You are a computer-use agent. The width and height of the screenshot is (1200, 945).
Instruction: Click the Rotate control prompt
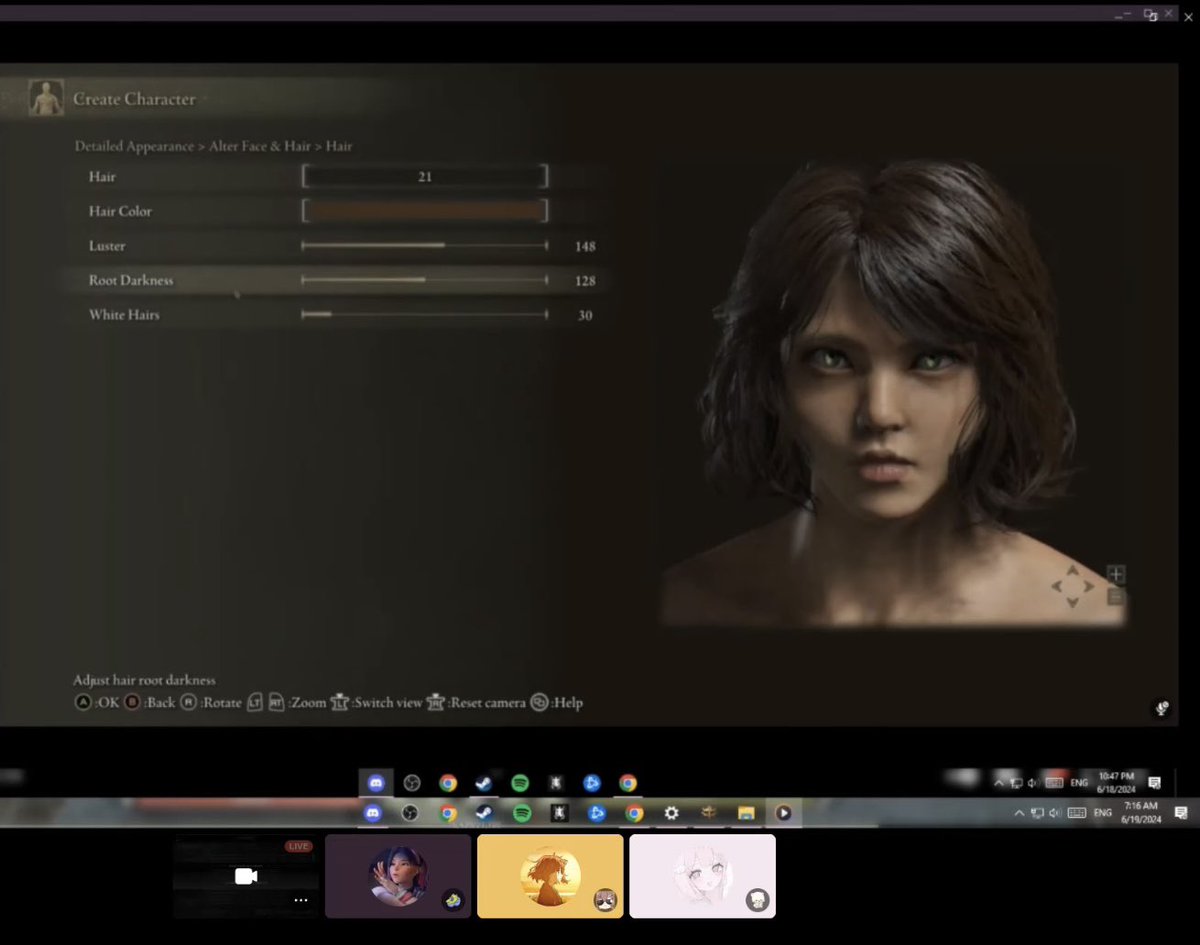[211, 703]
